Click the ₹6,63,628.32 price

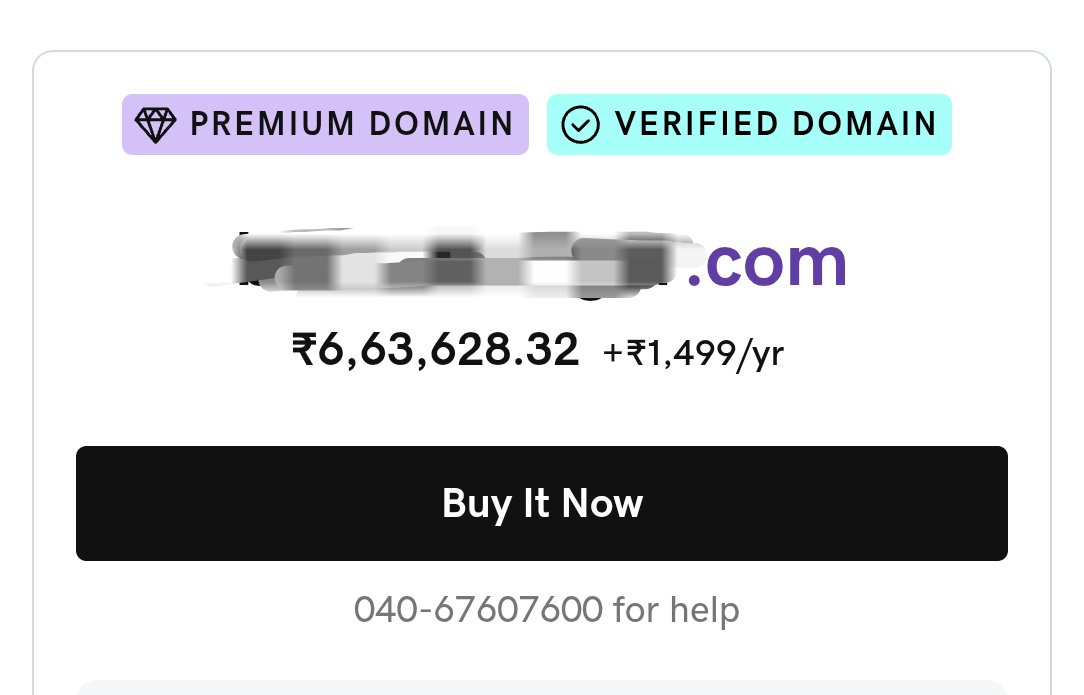(x=436, y=350)
